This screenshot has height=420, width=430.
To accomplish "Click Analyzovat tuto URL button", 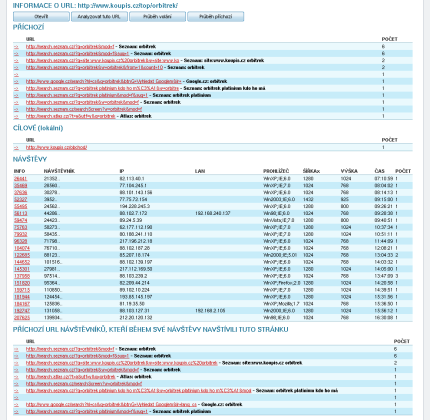I will pos(99,16).
